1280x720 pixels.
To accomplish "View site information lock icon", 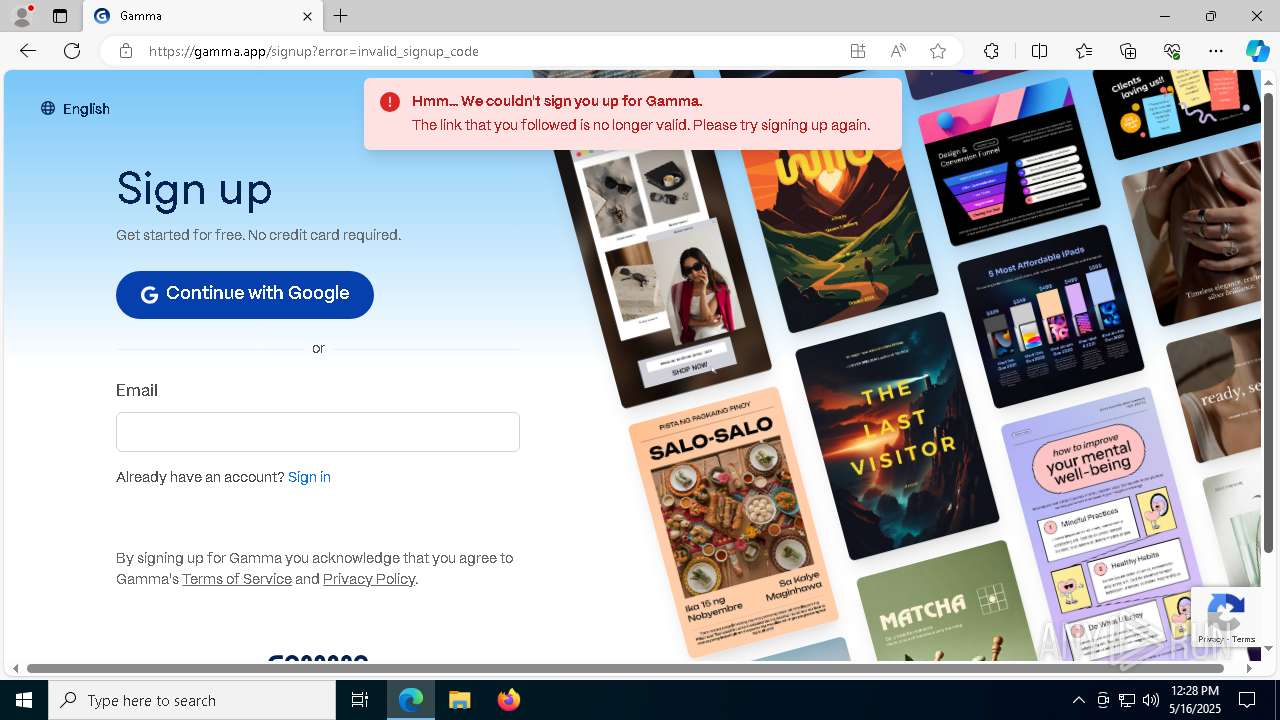I will pyautogui.click(x=125, y=51).
